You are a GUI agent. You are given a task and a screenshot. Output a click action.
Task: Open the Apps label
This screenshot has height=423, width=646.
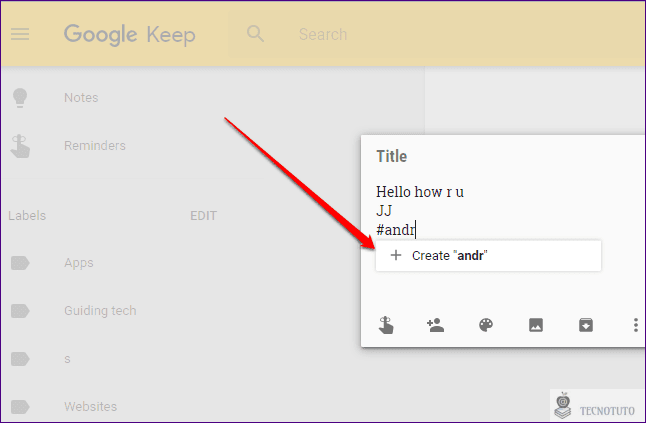[x=79, y=263]
